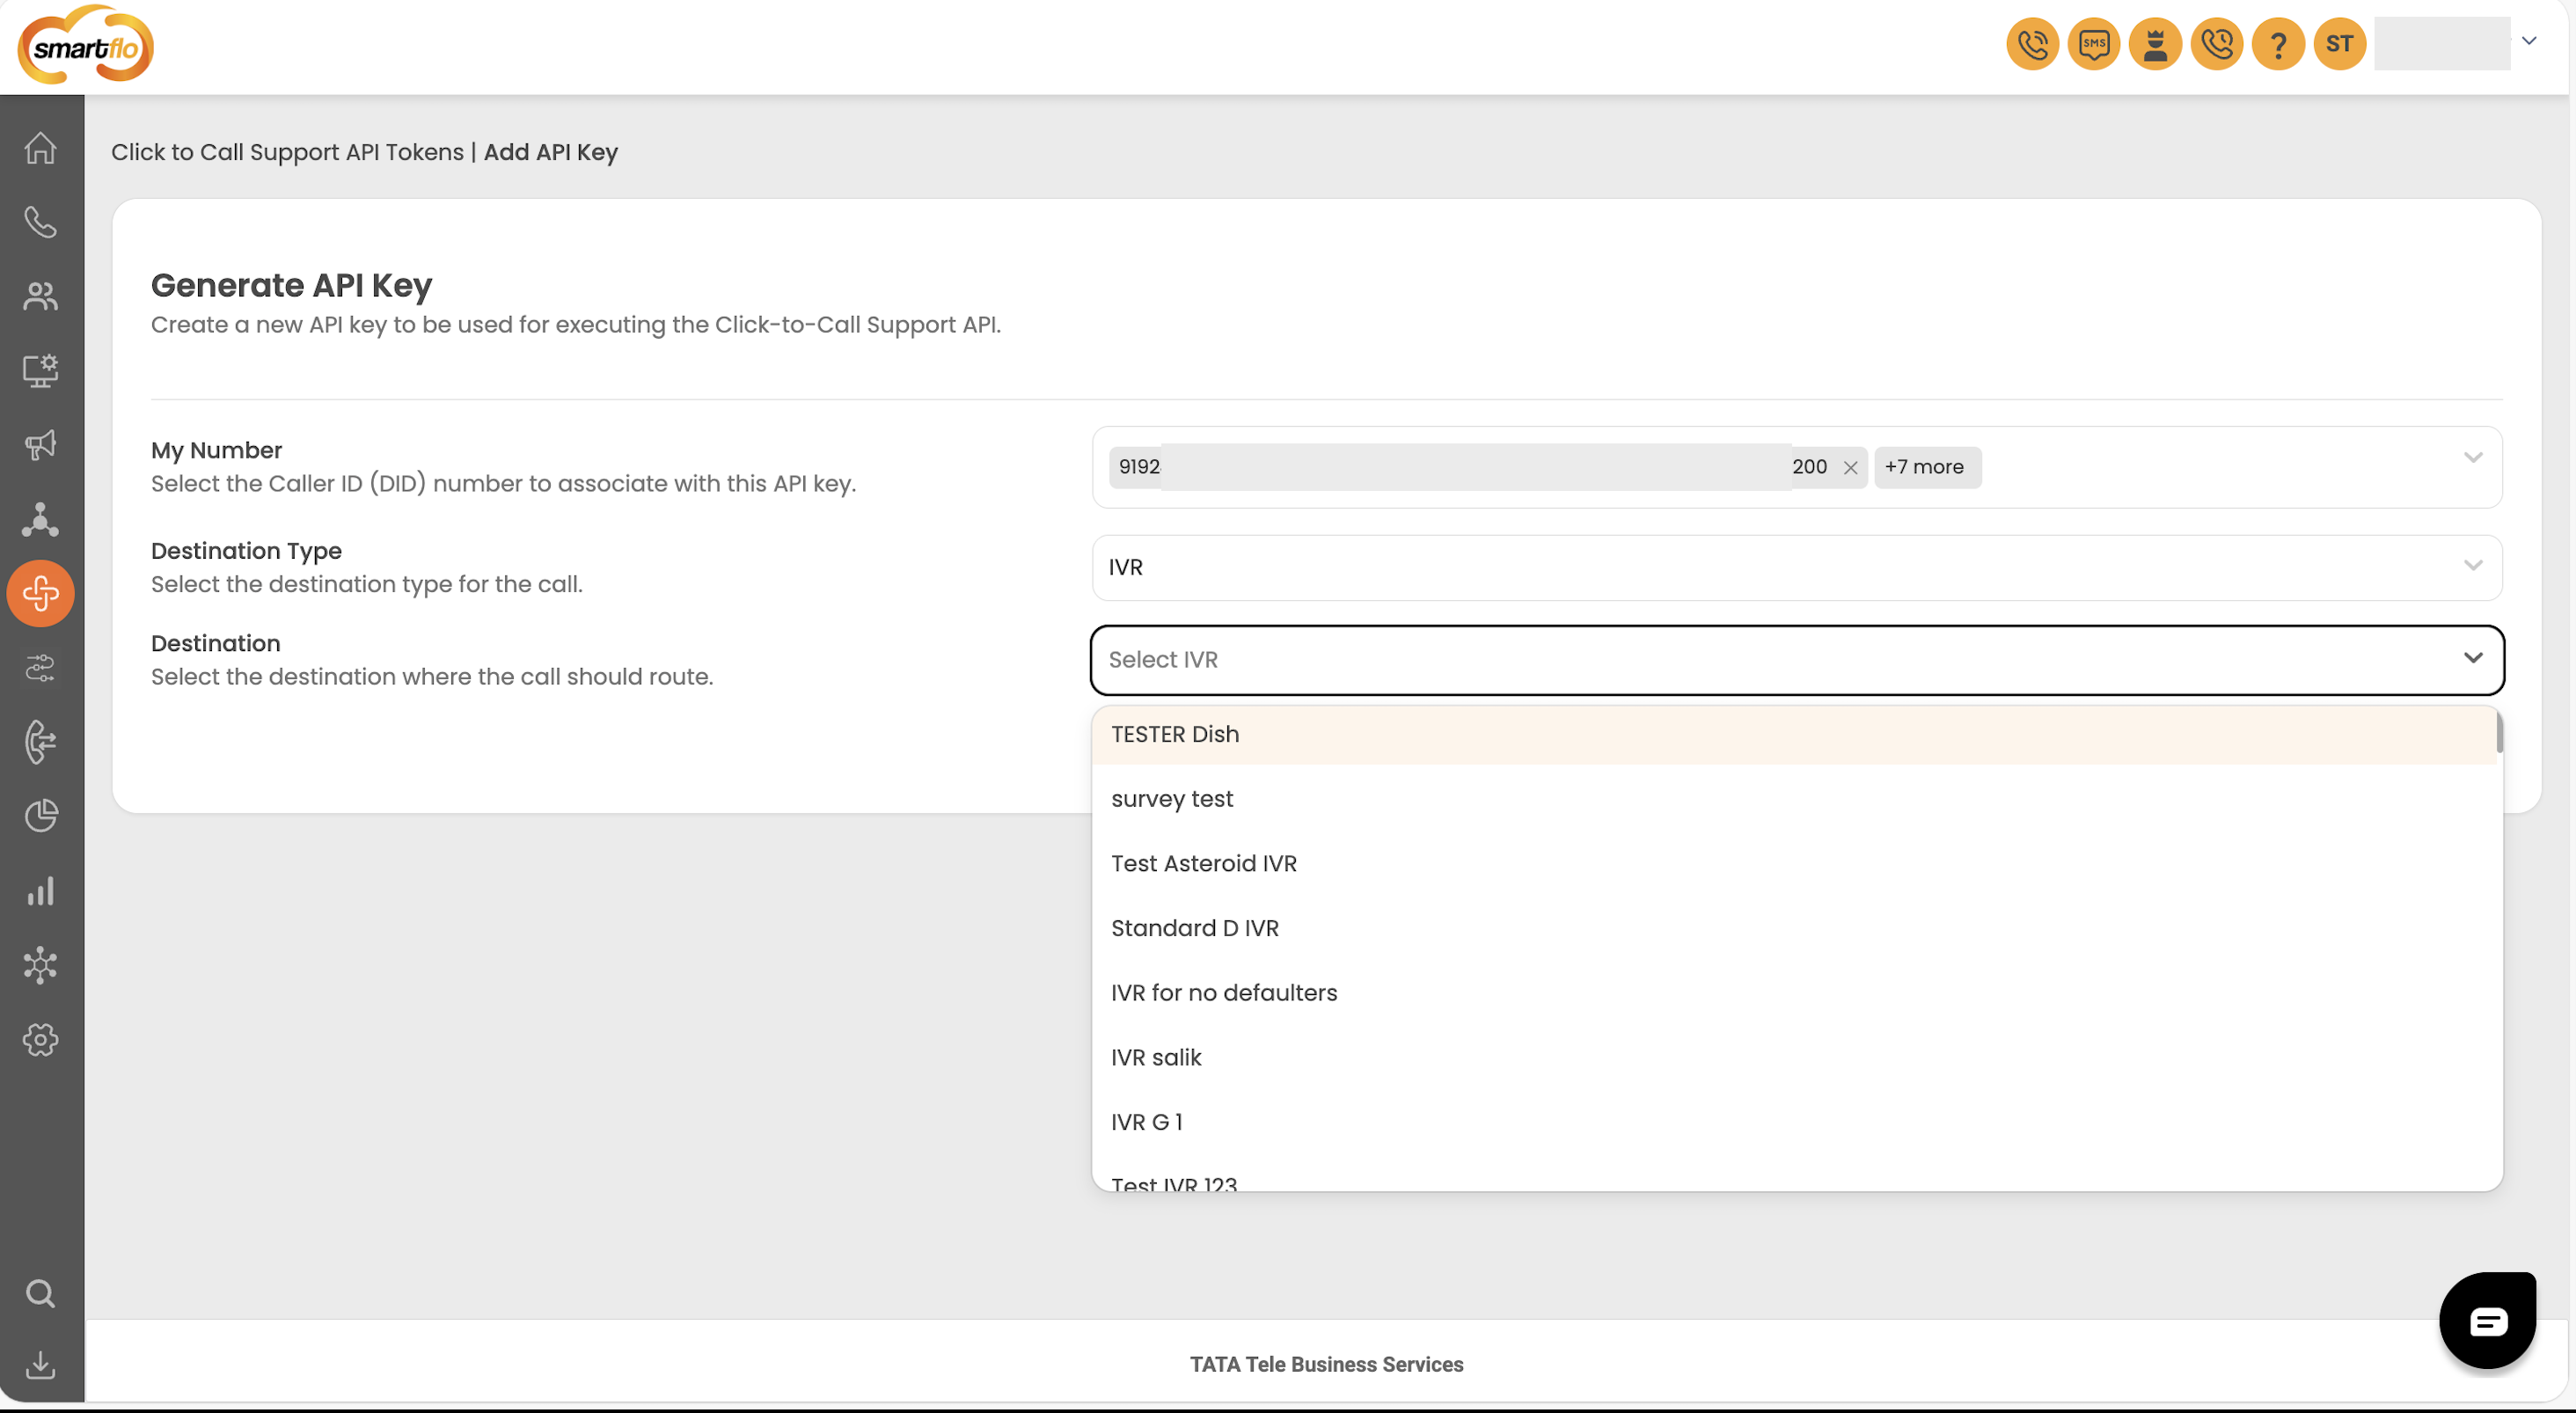The width and height of the screenshot is (2576, 1413).
Task: Open the Home icon in sidebar
Action: pos(41,148)
